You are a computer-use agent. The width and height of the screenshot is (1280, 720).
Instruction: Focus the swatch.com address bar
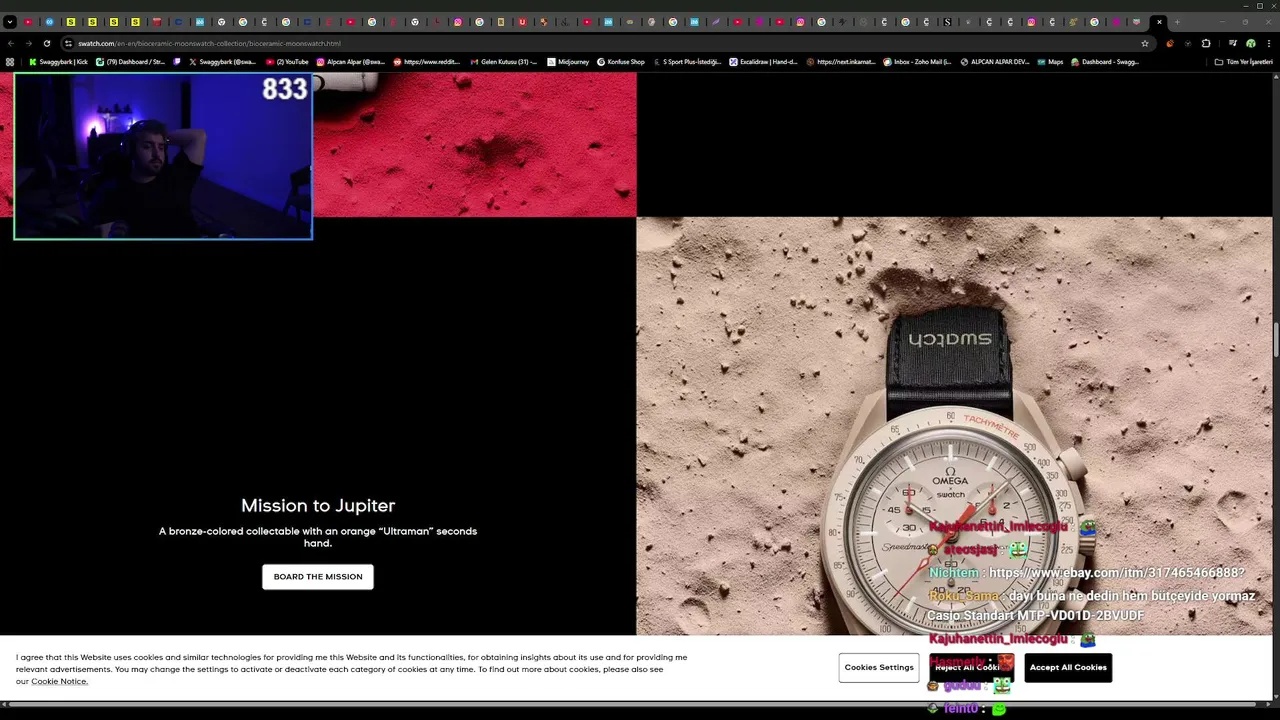(x=600, y=43)
